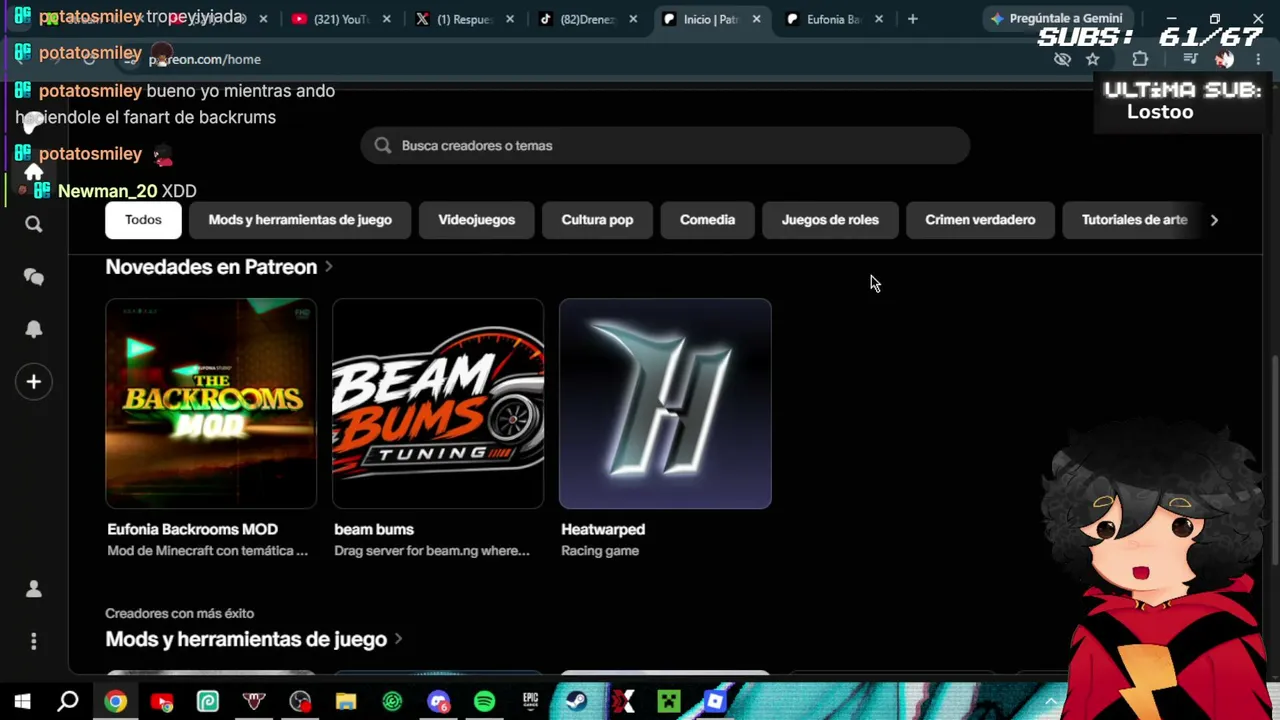Expand Novedades en Patreon section arrow

pyautogui.click(x=328, y=267)
